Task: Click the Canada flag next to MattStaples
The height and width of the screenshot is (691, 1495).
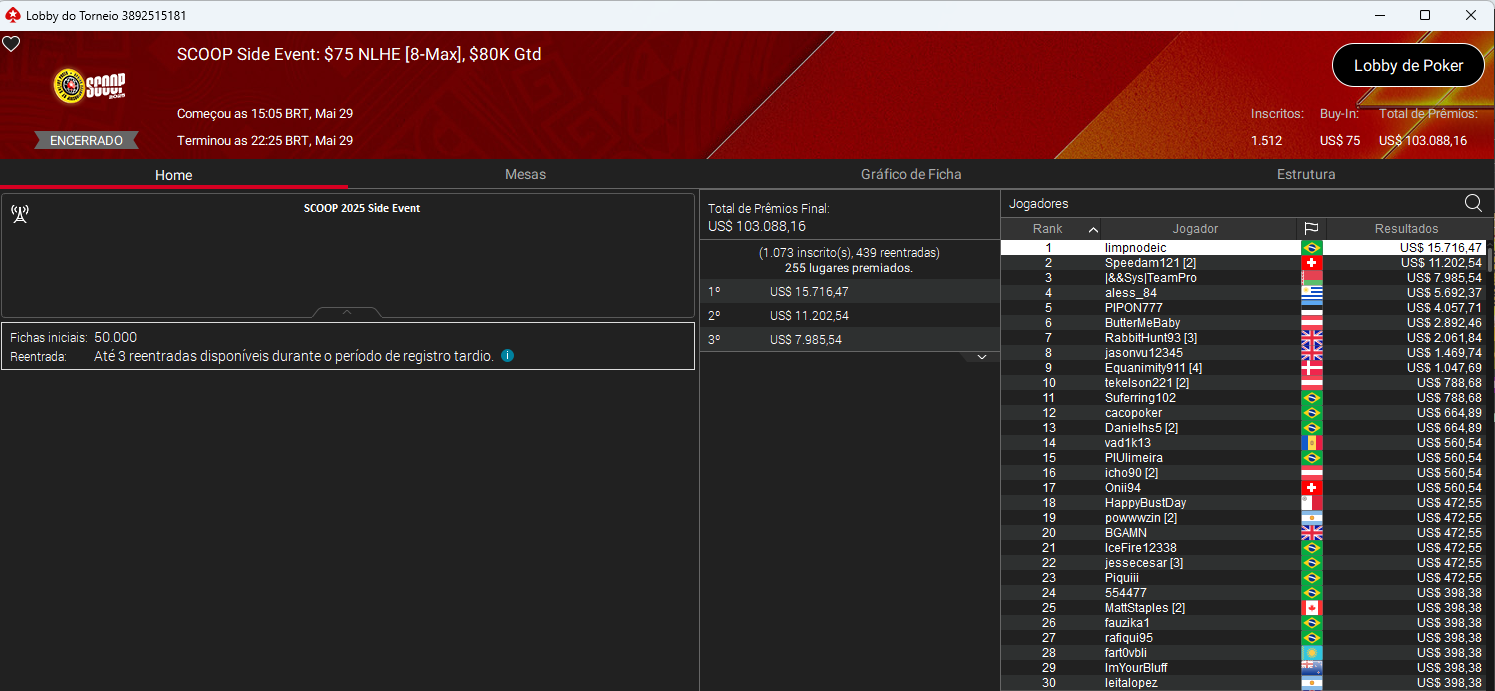Action: click(1311, 607)
